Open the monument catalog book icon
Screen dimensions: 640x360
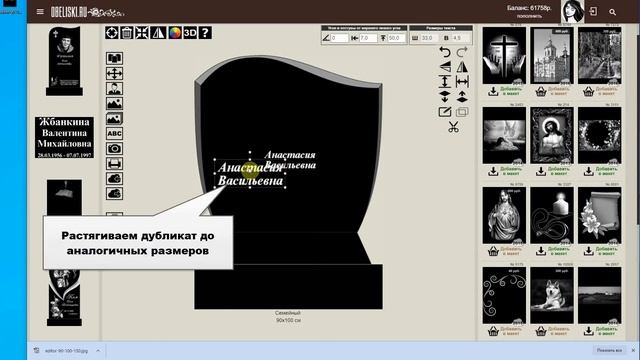pyautogui.click(x=114, y=58)
